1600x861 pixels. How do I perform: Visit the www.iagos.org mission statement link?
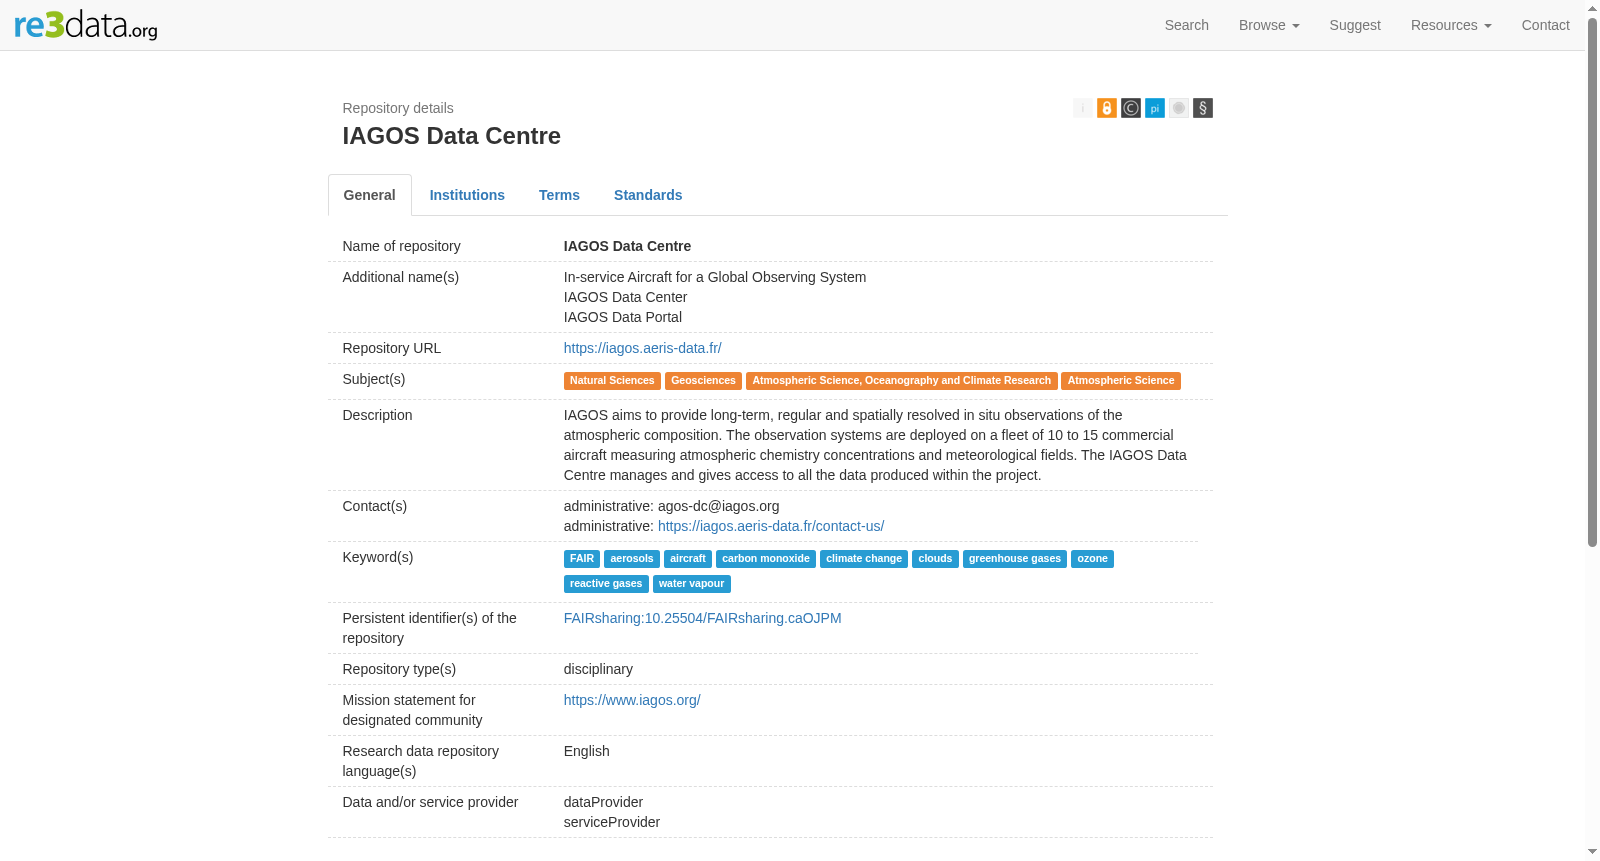(x=632, y=700)
